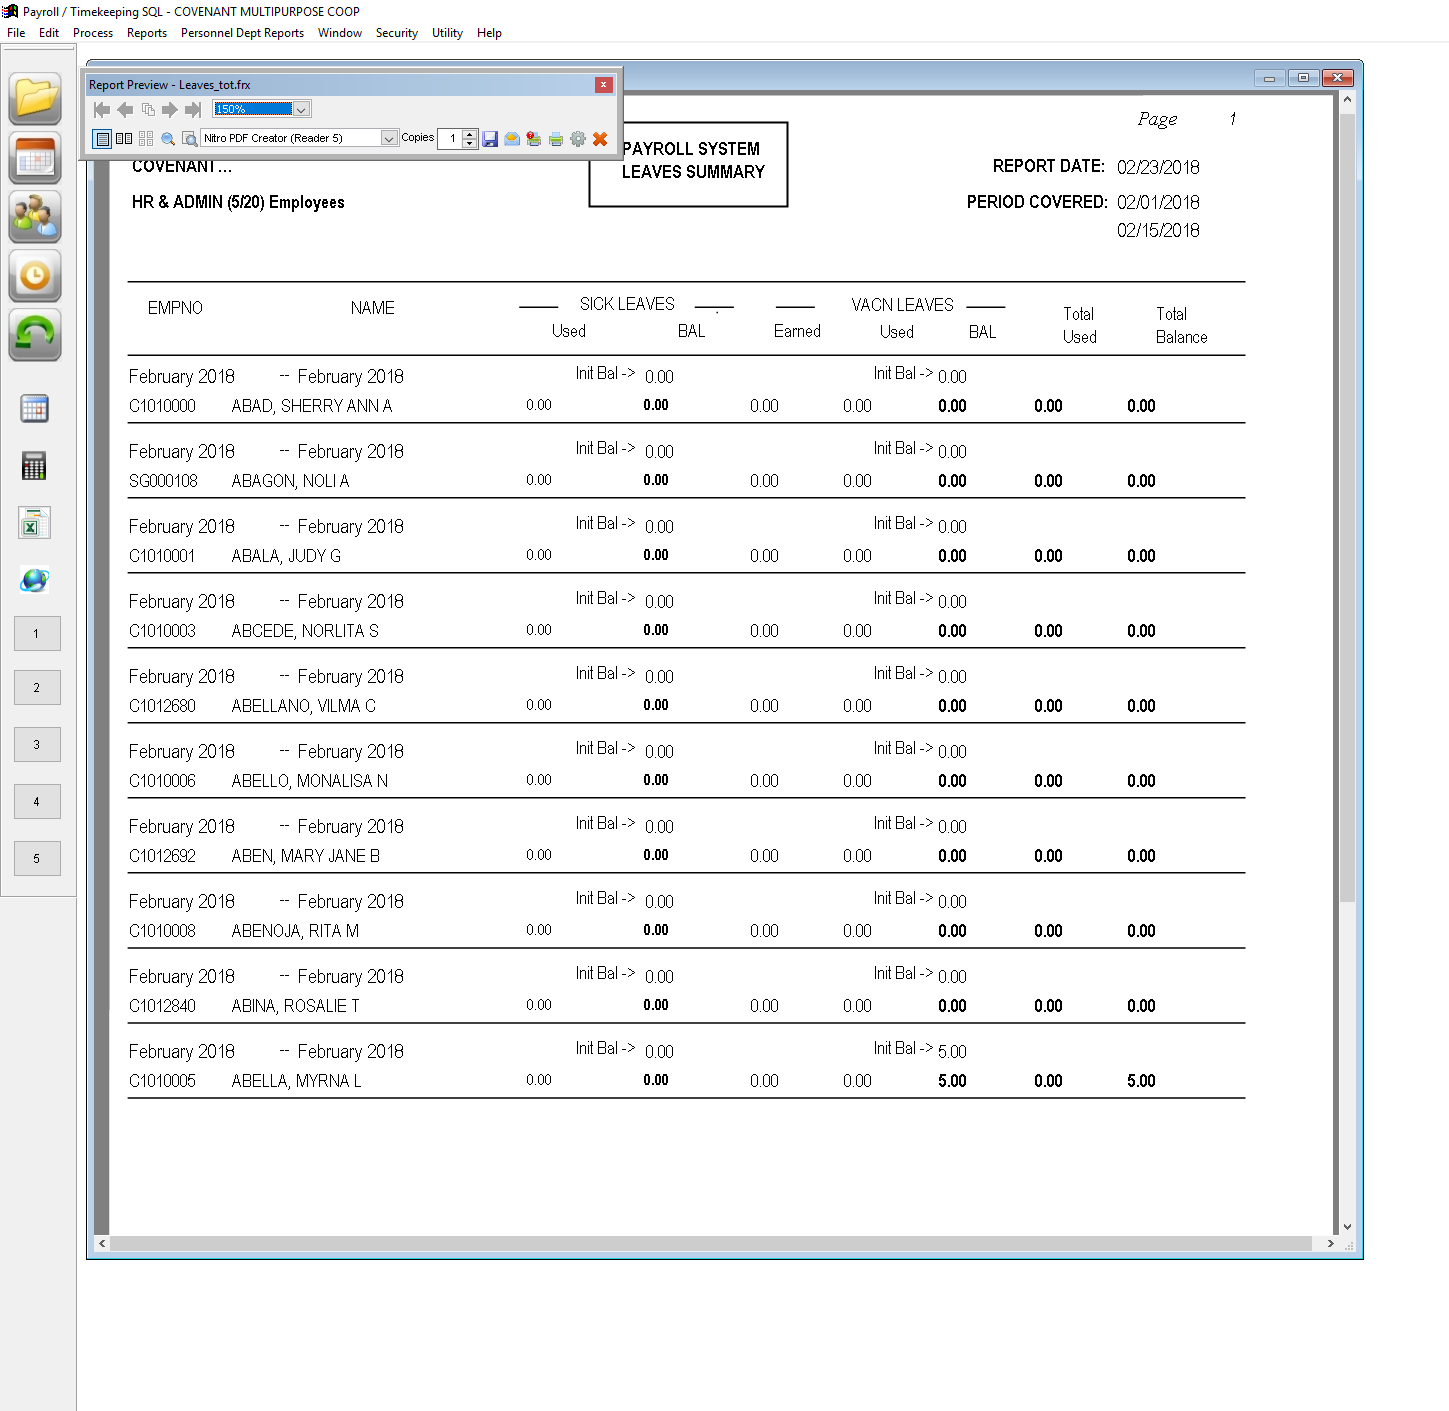The image size is (1449, 1411).
Task: Click the PAYROLL SYSTEM LEAVES SUMMARY title box
Action: click(x=689, y=164)
